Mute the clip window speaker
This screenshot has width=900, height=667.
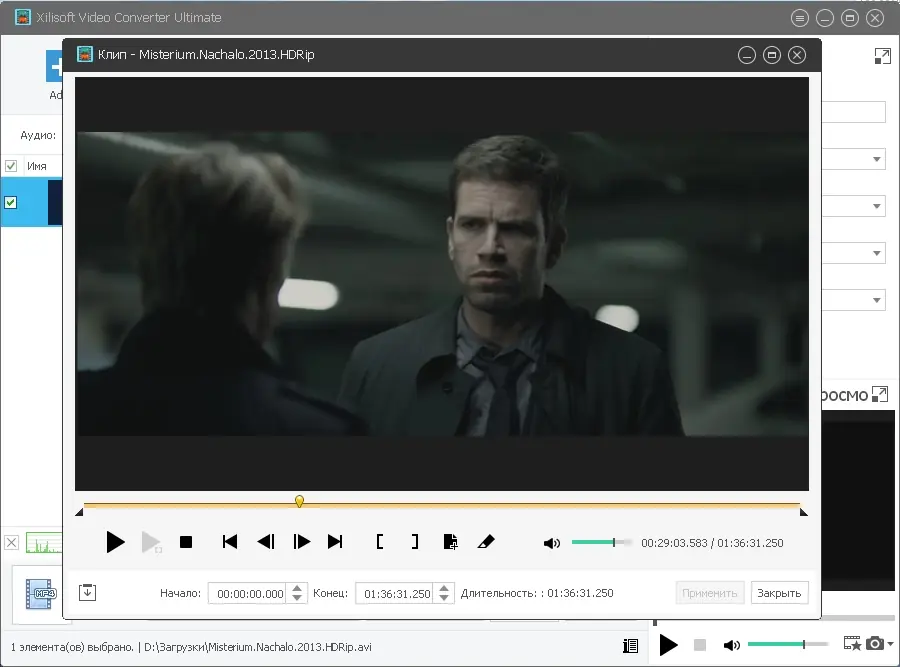(x=552, y=543)
